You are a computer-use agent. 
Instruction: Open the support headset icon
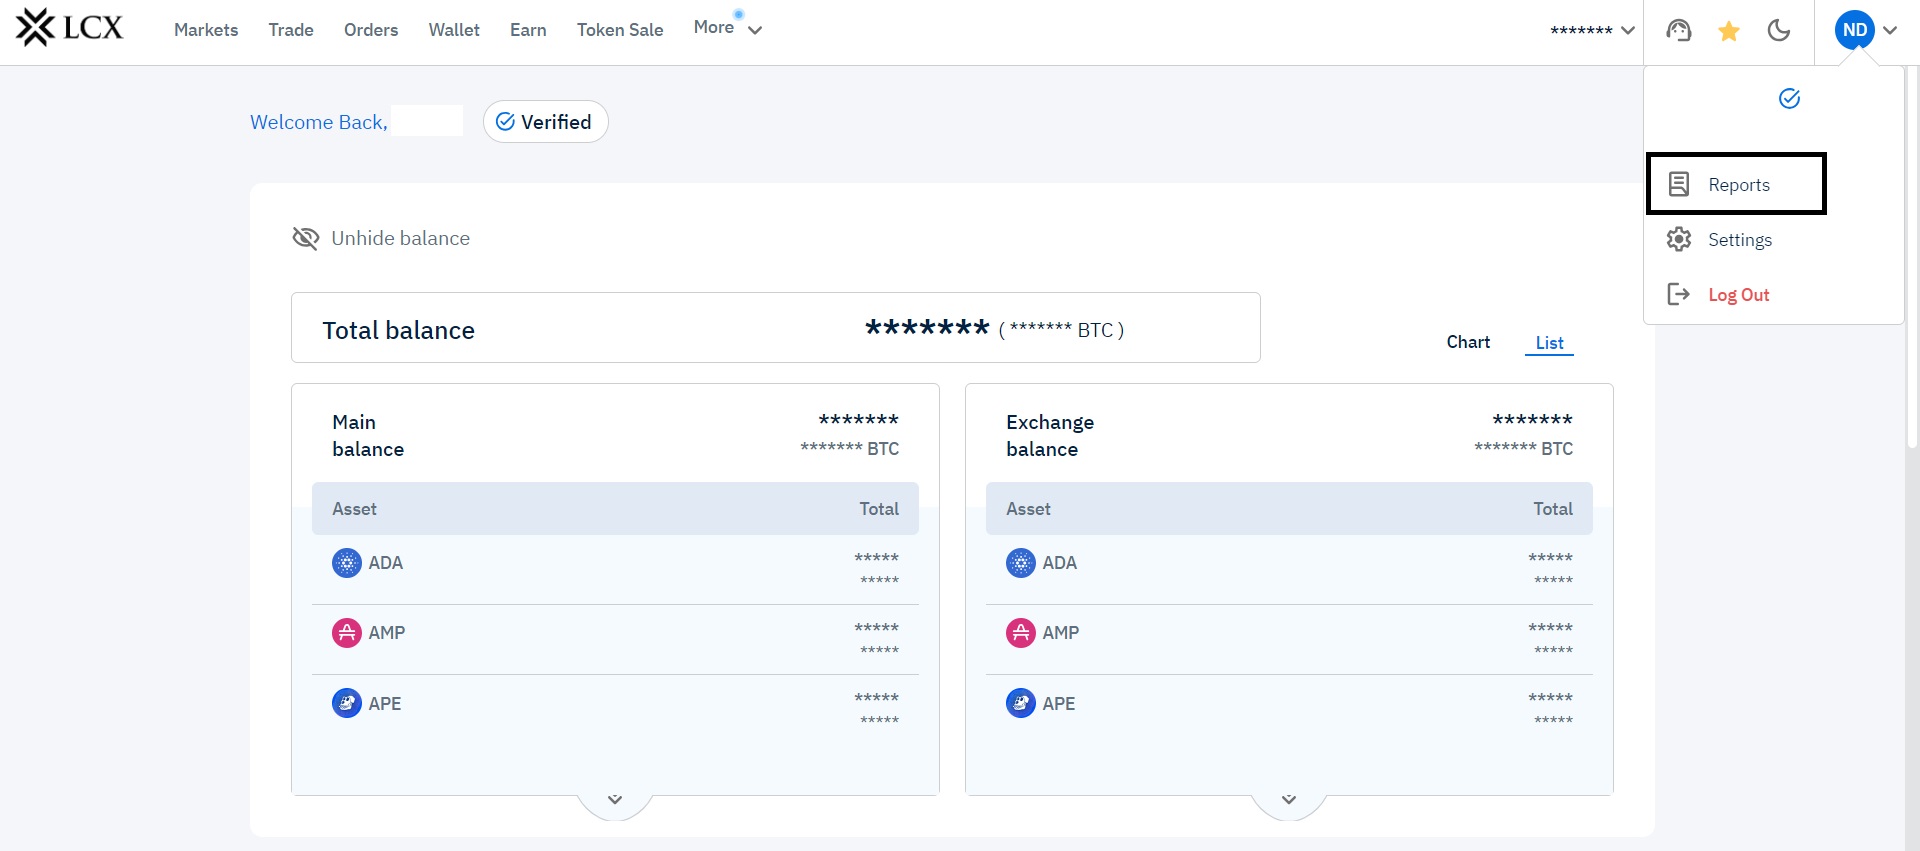(x=1678, y=31)
